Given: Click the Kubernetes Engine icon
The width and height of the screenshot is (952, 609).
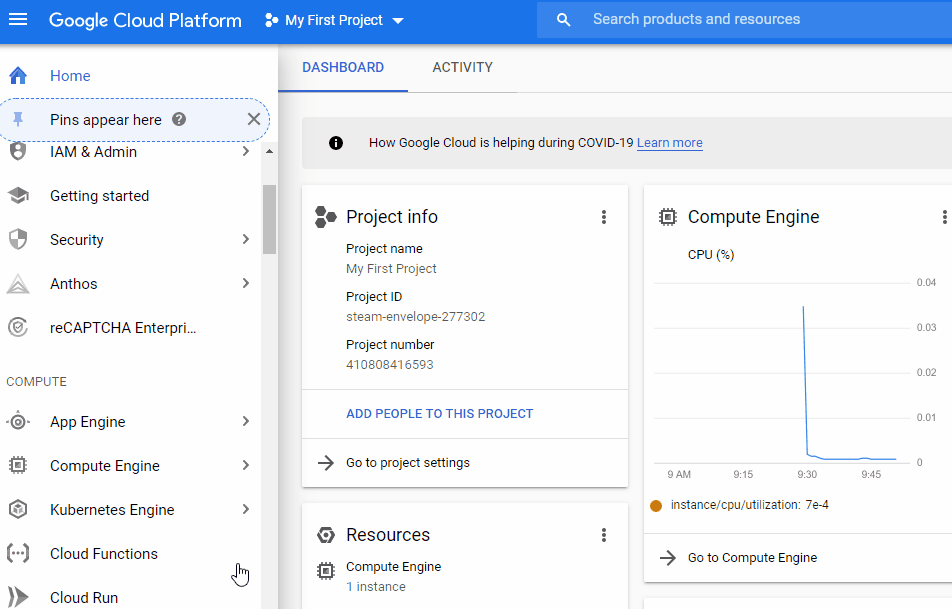Looking at the screenshot, I should [18, 509].
